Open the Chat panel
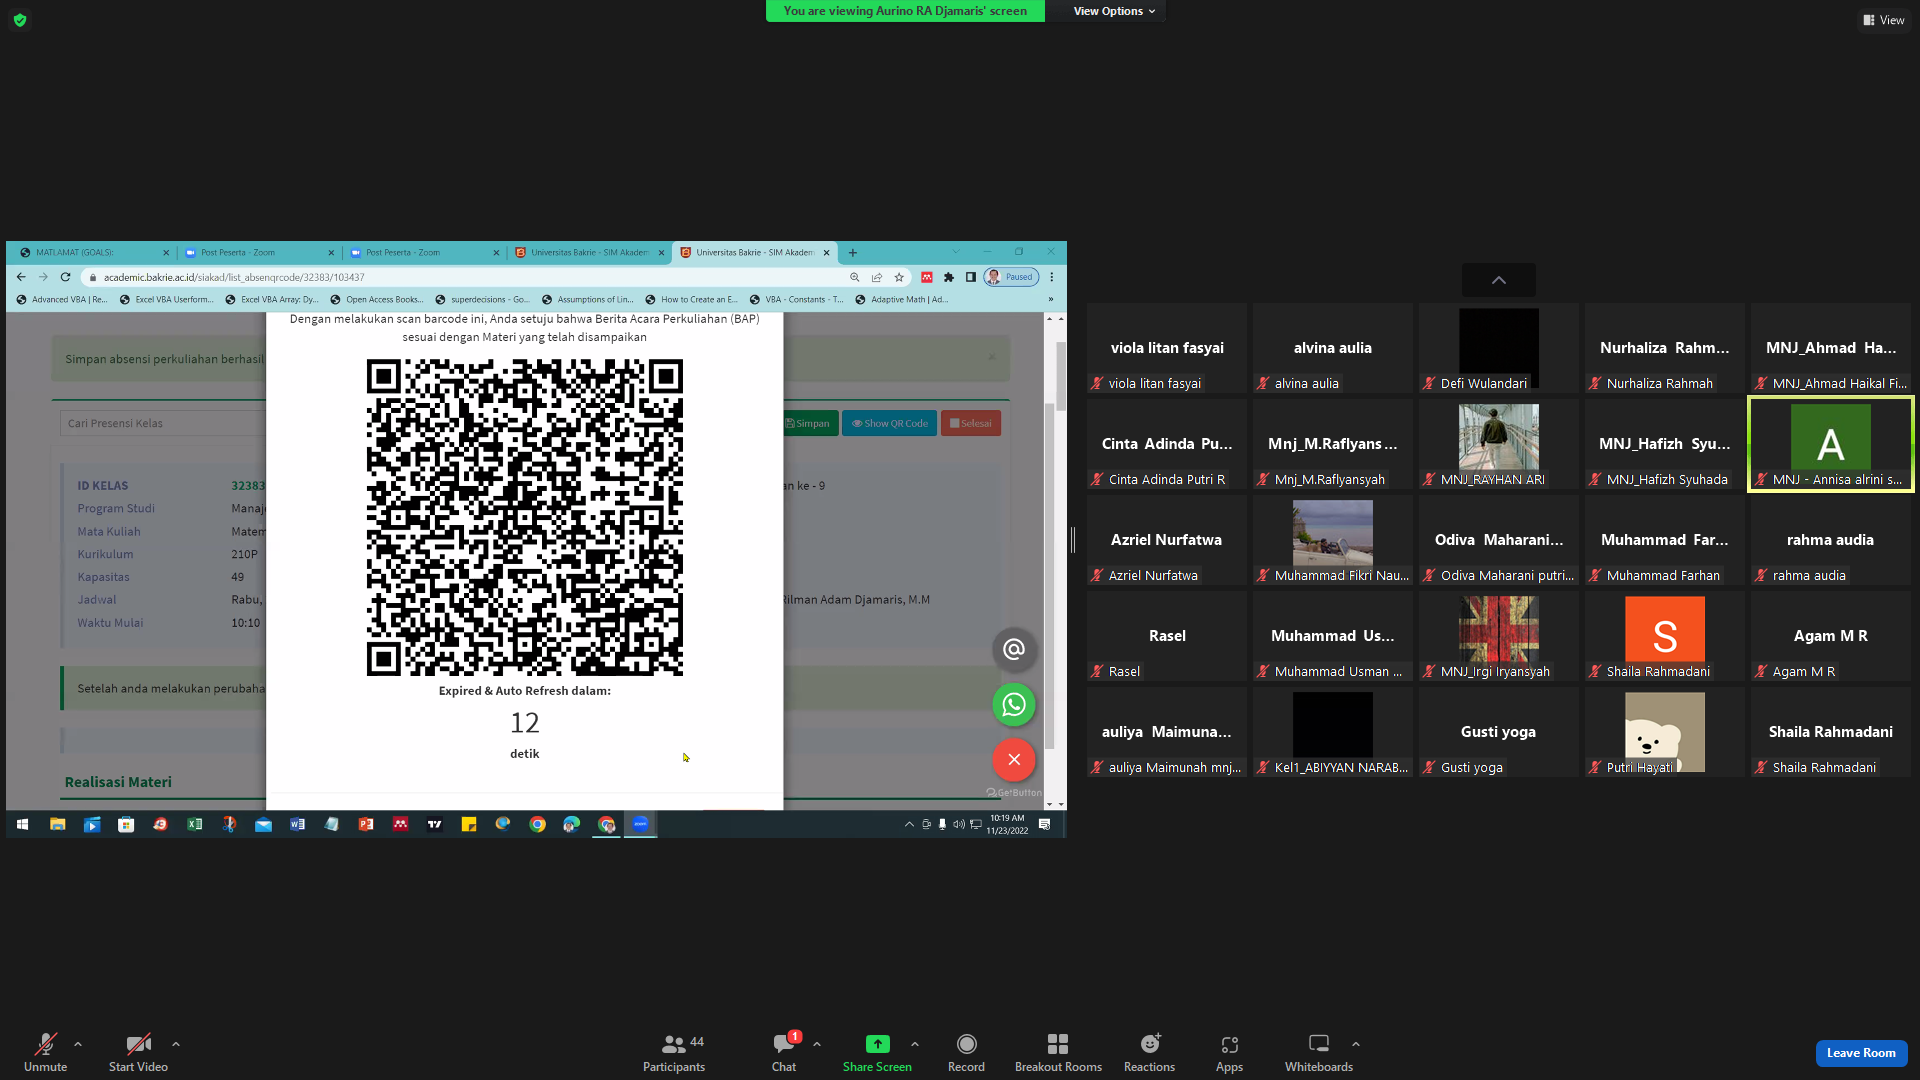Viewport: 1920px width, 1080px height. (784, 1052)
